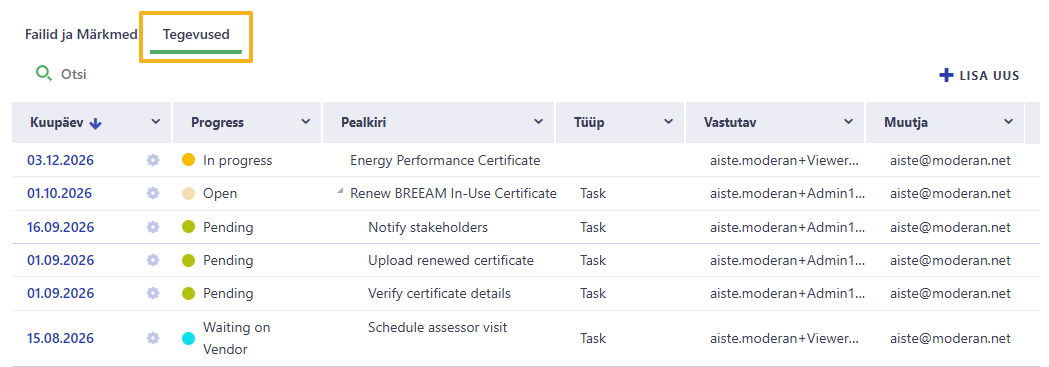Viewport: 1049px width, 367px height.
Task: Open date link for Verify certificate details
Action: coord(60,293)
